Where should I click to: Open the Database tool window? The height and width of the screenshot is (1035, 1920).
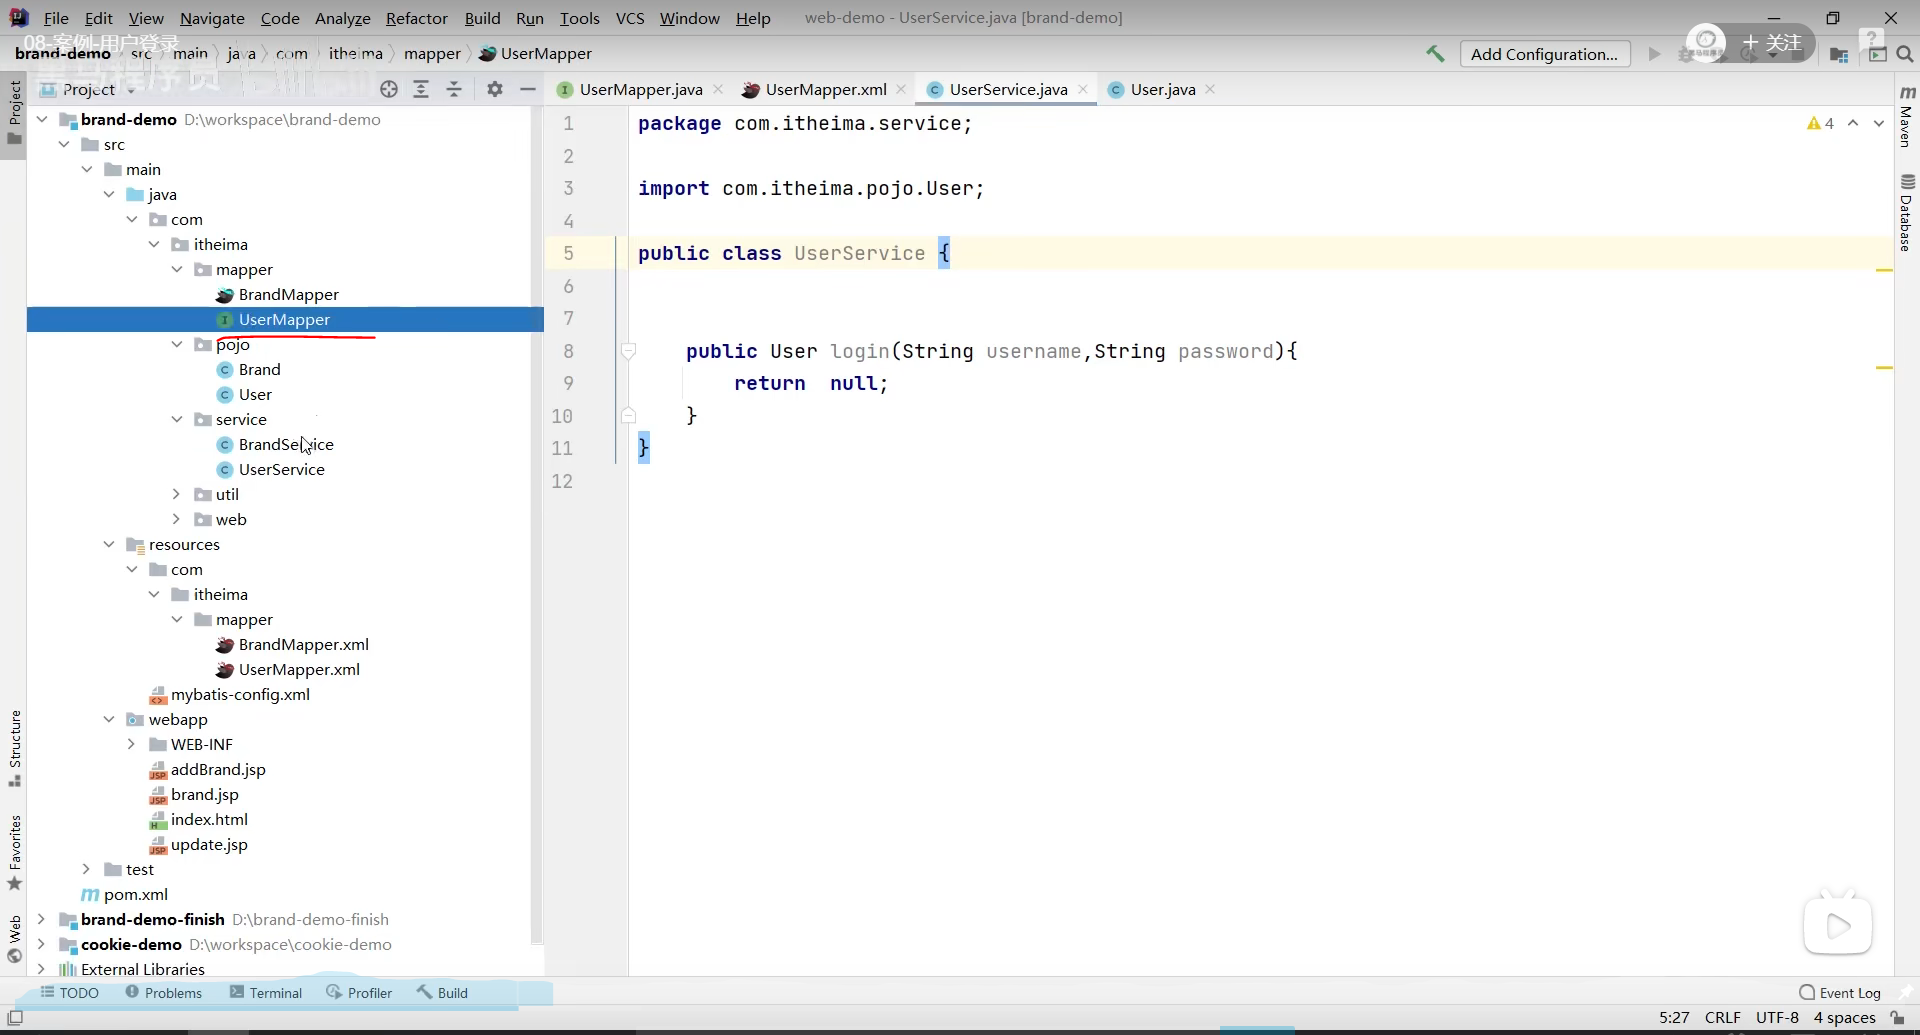1907,212
